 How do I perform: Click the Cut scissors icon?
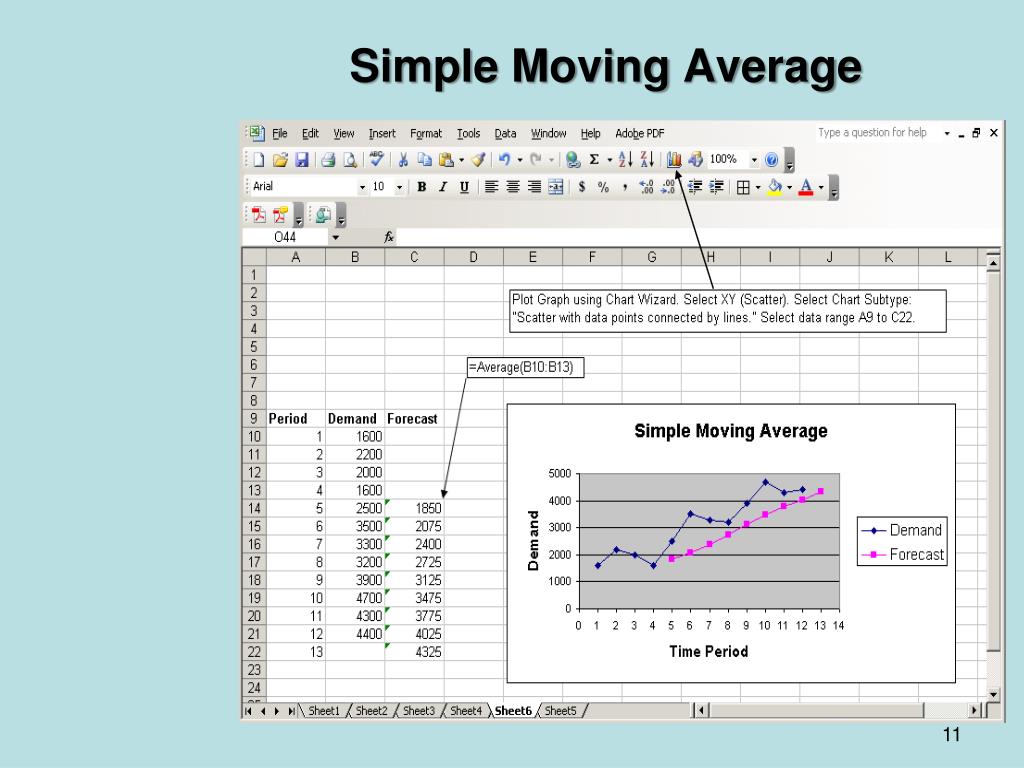click(x=403, y=159)
